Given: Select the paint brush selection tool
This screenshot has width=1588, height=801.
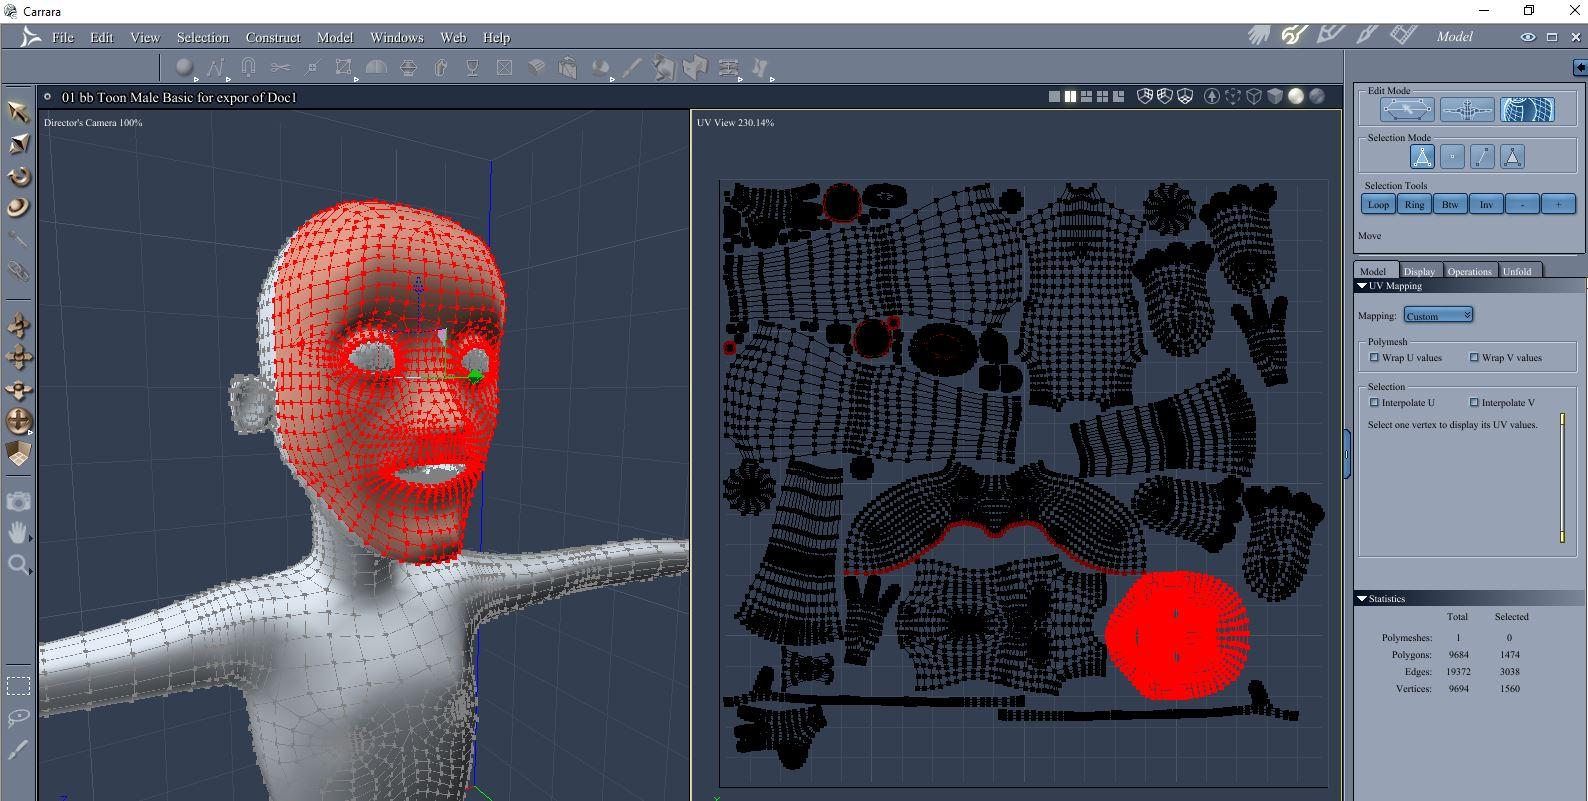Looking at the screenshot, I should coord(18,750).
